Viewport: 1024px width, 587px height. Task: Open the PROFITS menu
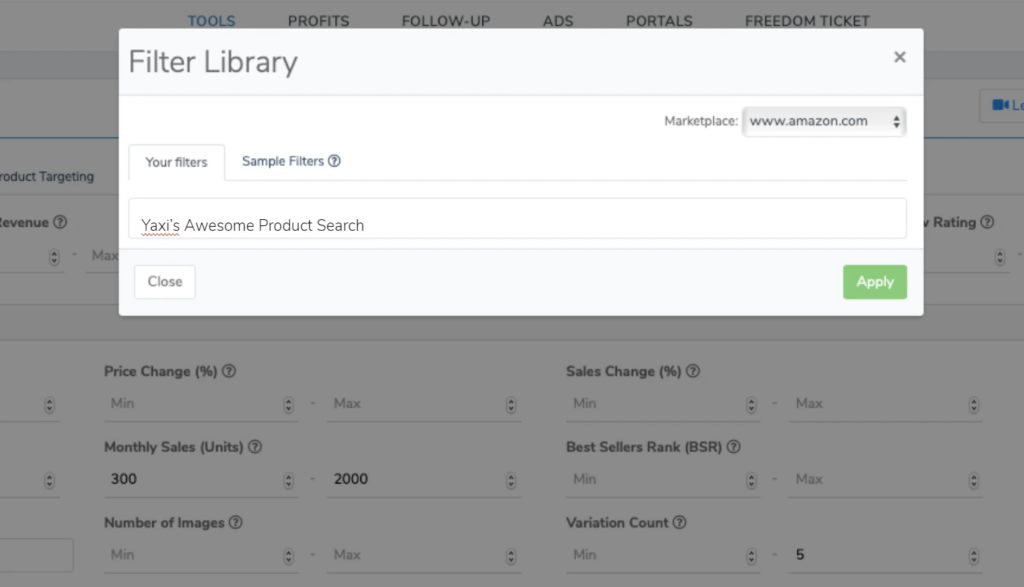(x=318, y=20)
